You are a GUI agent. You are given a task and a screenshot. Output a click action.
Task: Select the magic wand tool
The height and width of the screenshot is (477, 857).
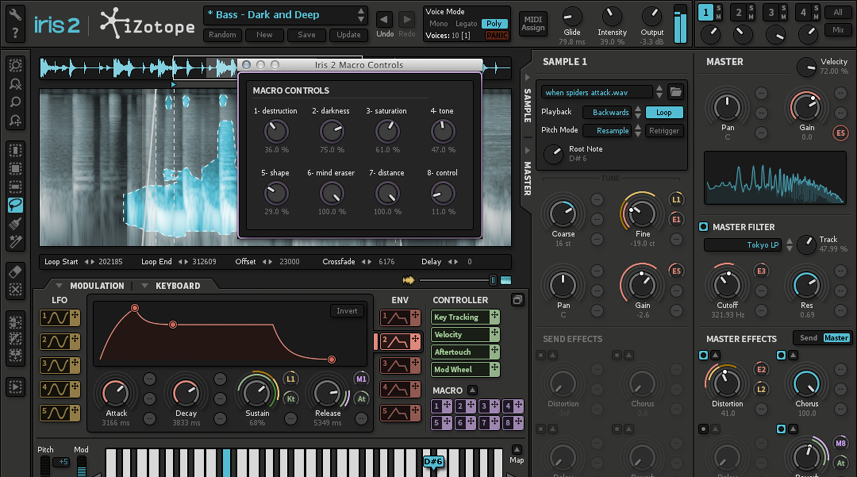click(x=15, y=241)
